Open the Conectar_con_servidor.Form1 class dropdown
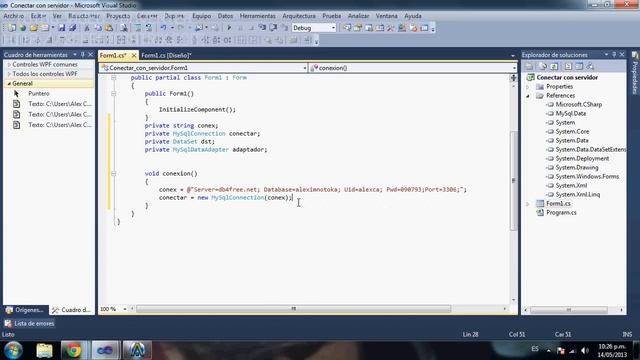Image resolution: width=640 pixels, height=360 pixels. (x=305, y=68)
